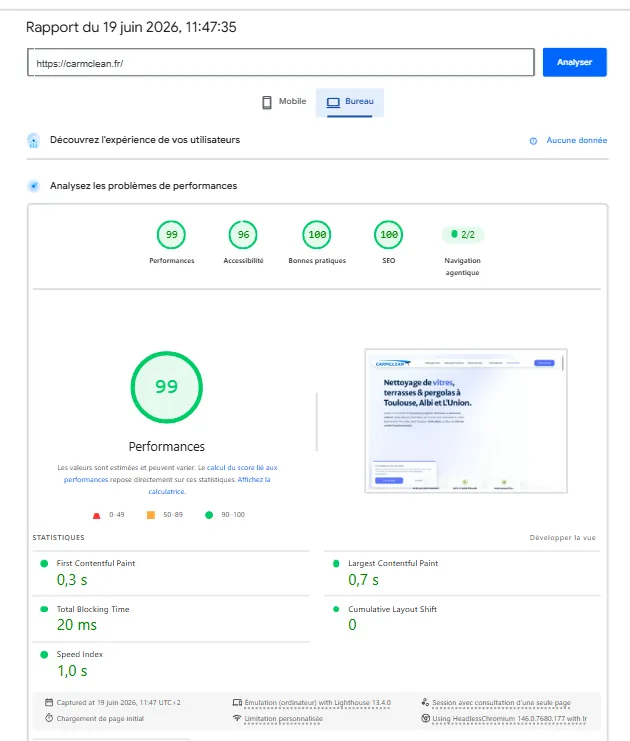Click green dot beside Cumulative Layout Shift
Screen dimensions: 630x741
(336, 609)
